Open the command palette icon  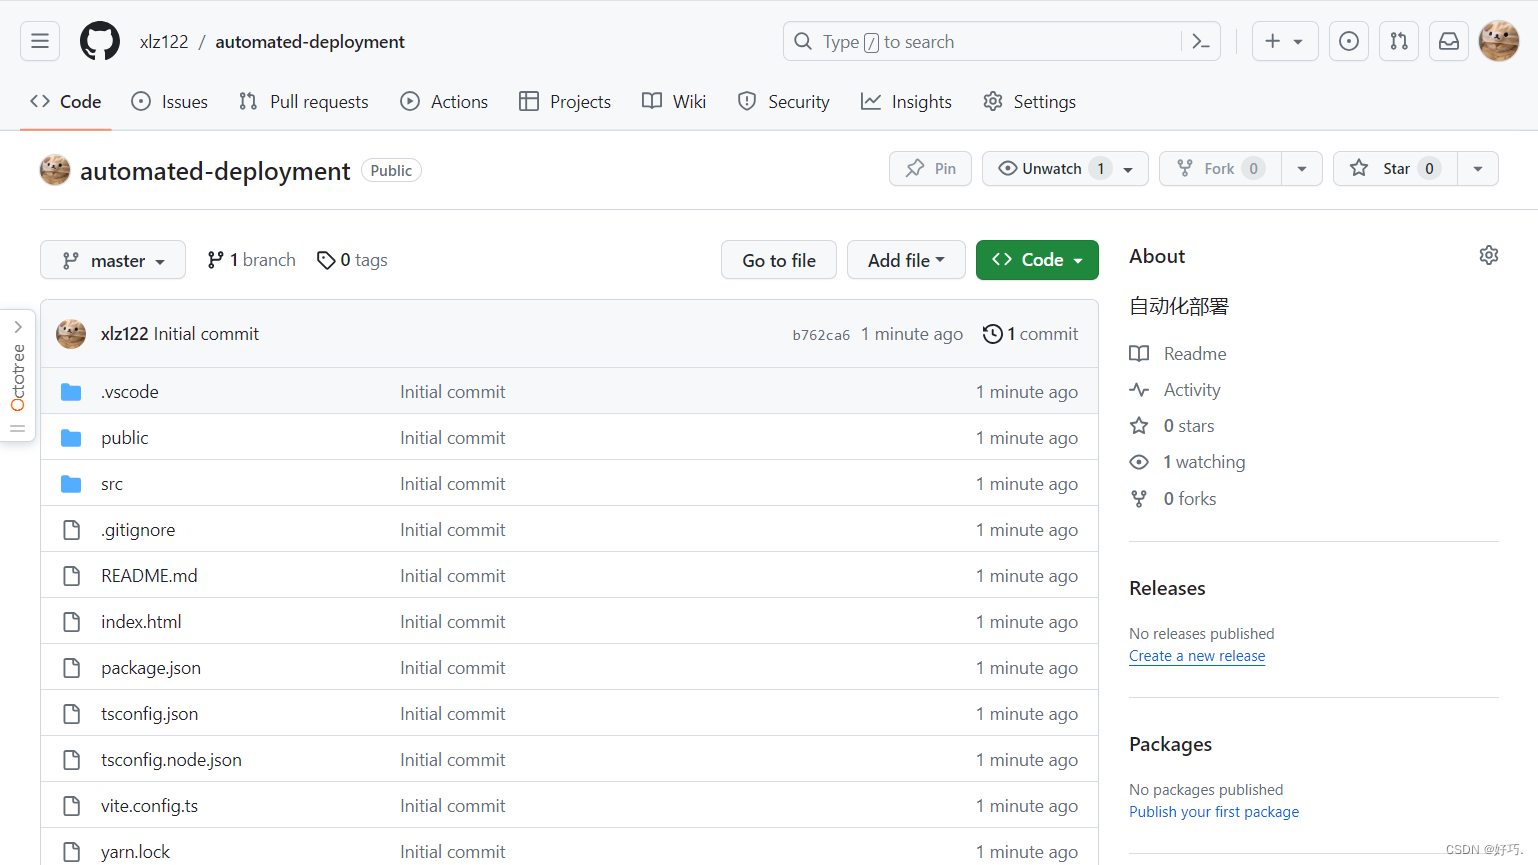[1201, 41]
